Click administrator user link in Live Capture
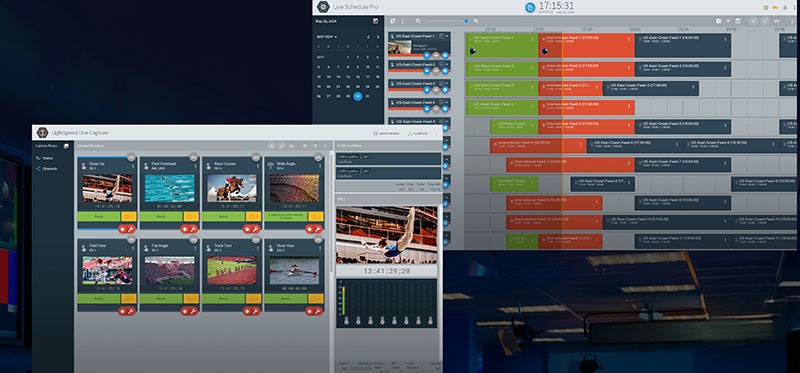The height and width of the screenshot is (373, 800). (x=387, y=133)
